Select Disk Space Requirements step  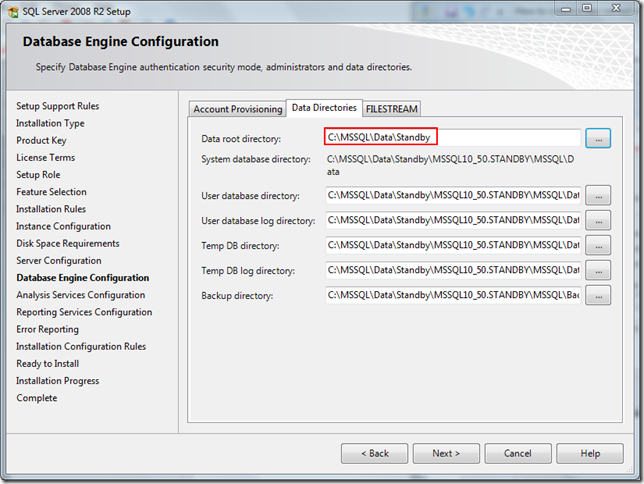(68, 244)
